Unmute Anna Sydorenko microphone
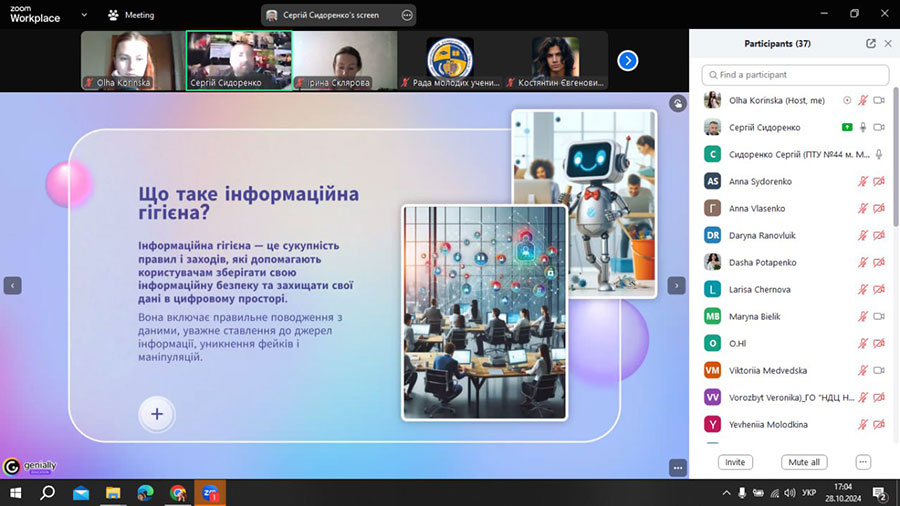Image resolution: width=900 pixels, height=506 pixels. (863, 181)
